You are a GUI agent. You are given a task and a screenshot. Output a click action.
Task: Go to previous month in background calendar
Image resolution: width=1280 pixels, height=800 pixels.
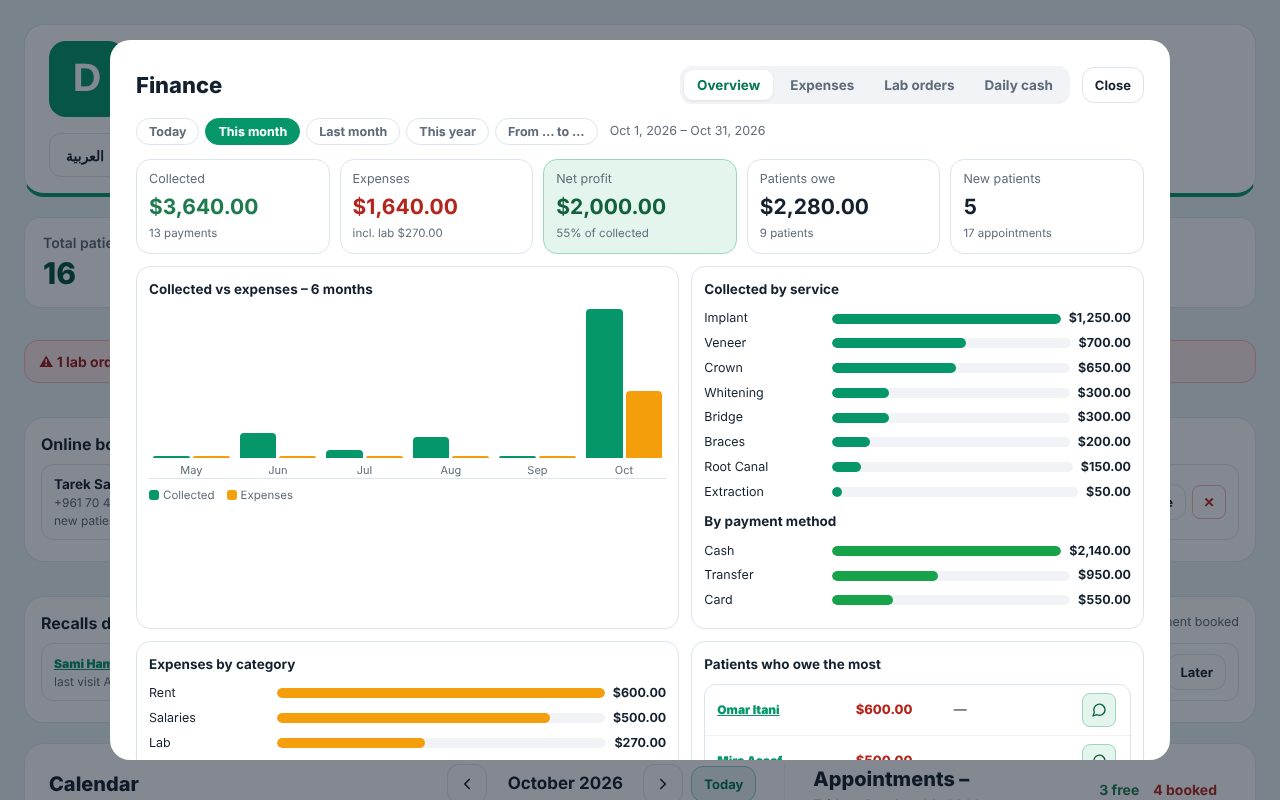pos(467,783)
